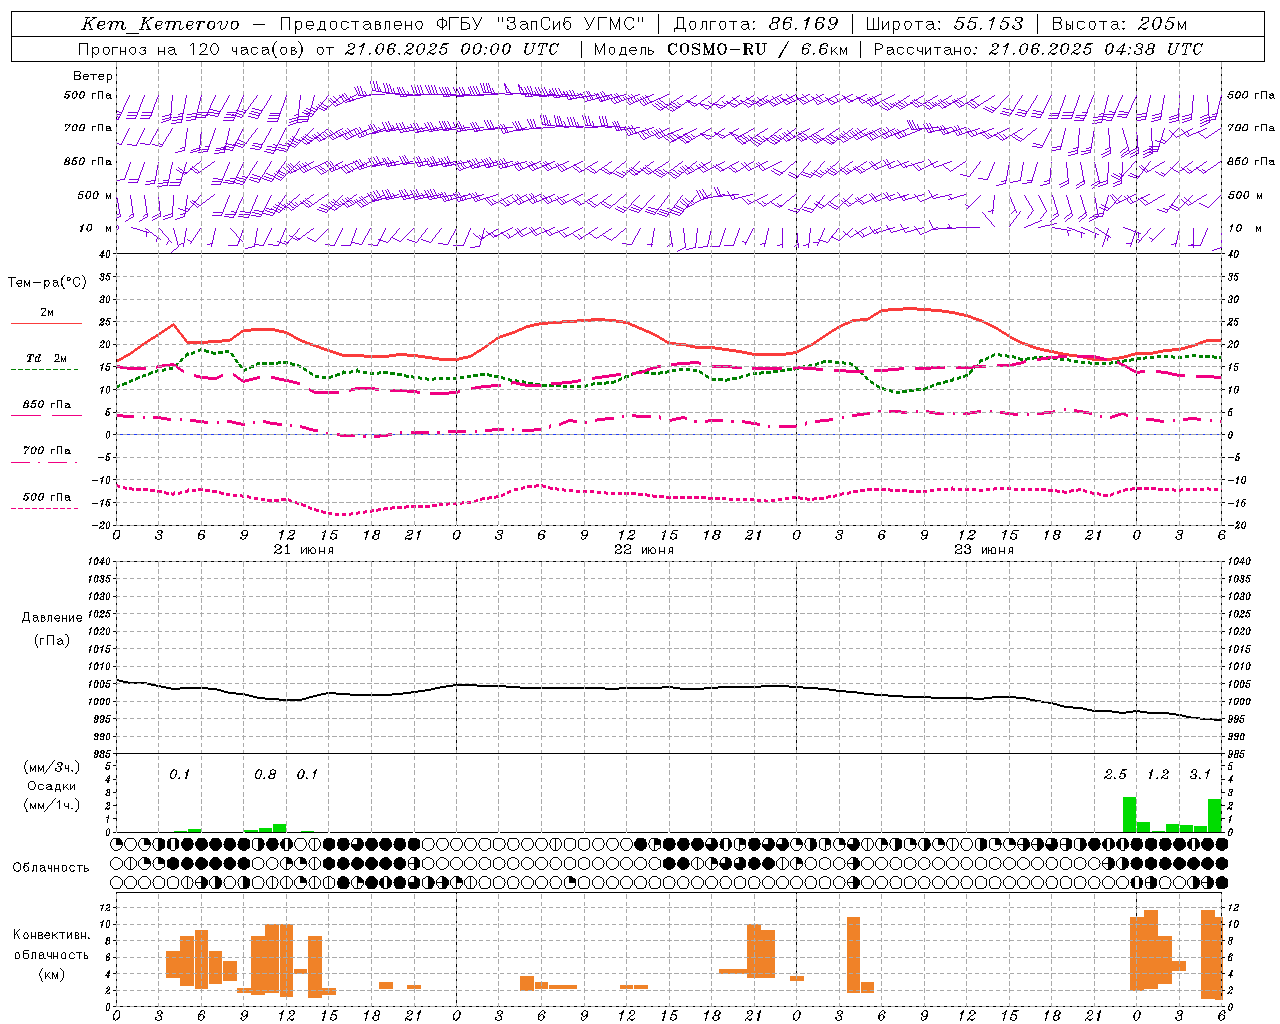Screen dimensions: 1280x1024
Task: Select the '1.2' three-hour precipitation value
Action: 1158,775
